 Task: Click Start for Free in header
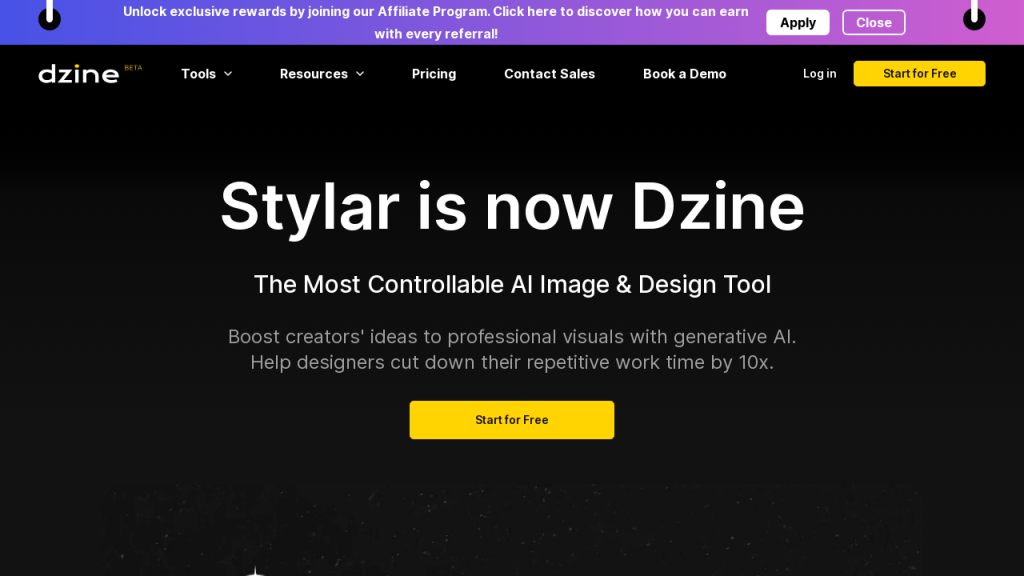920,74
